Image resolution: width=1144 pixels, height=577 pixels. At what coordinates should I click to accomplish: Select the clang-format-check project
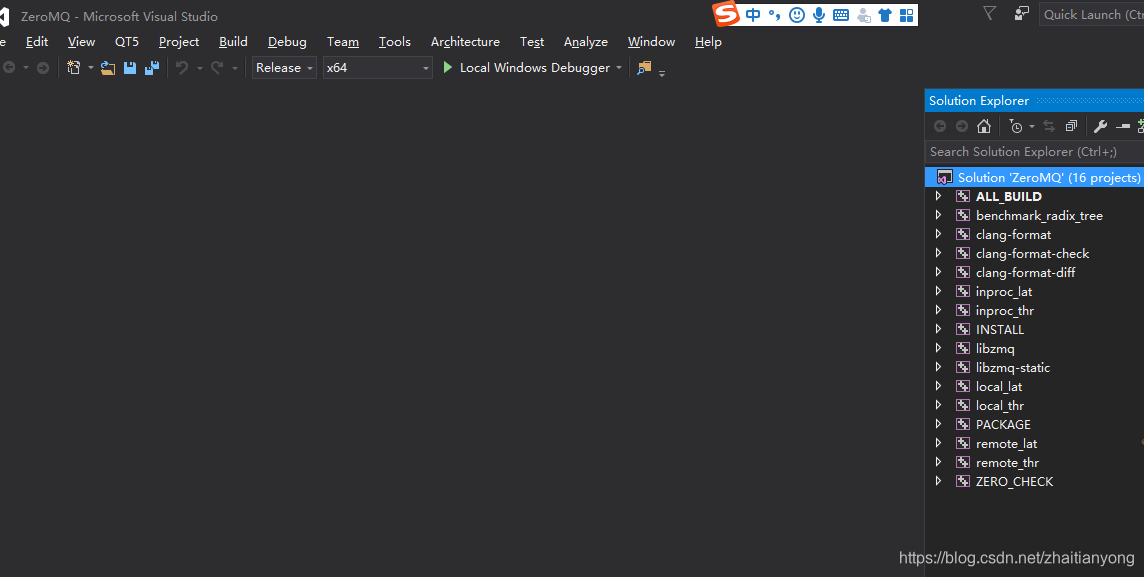[x=1032, y=253]
